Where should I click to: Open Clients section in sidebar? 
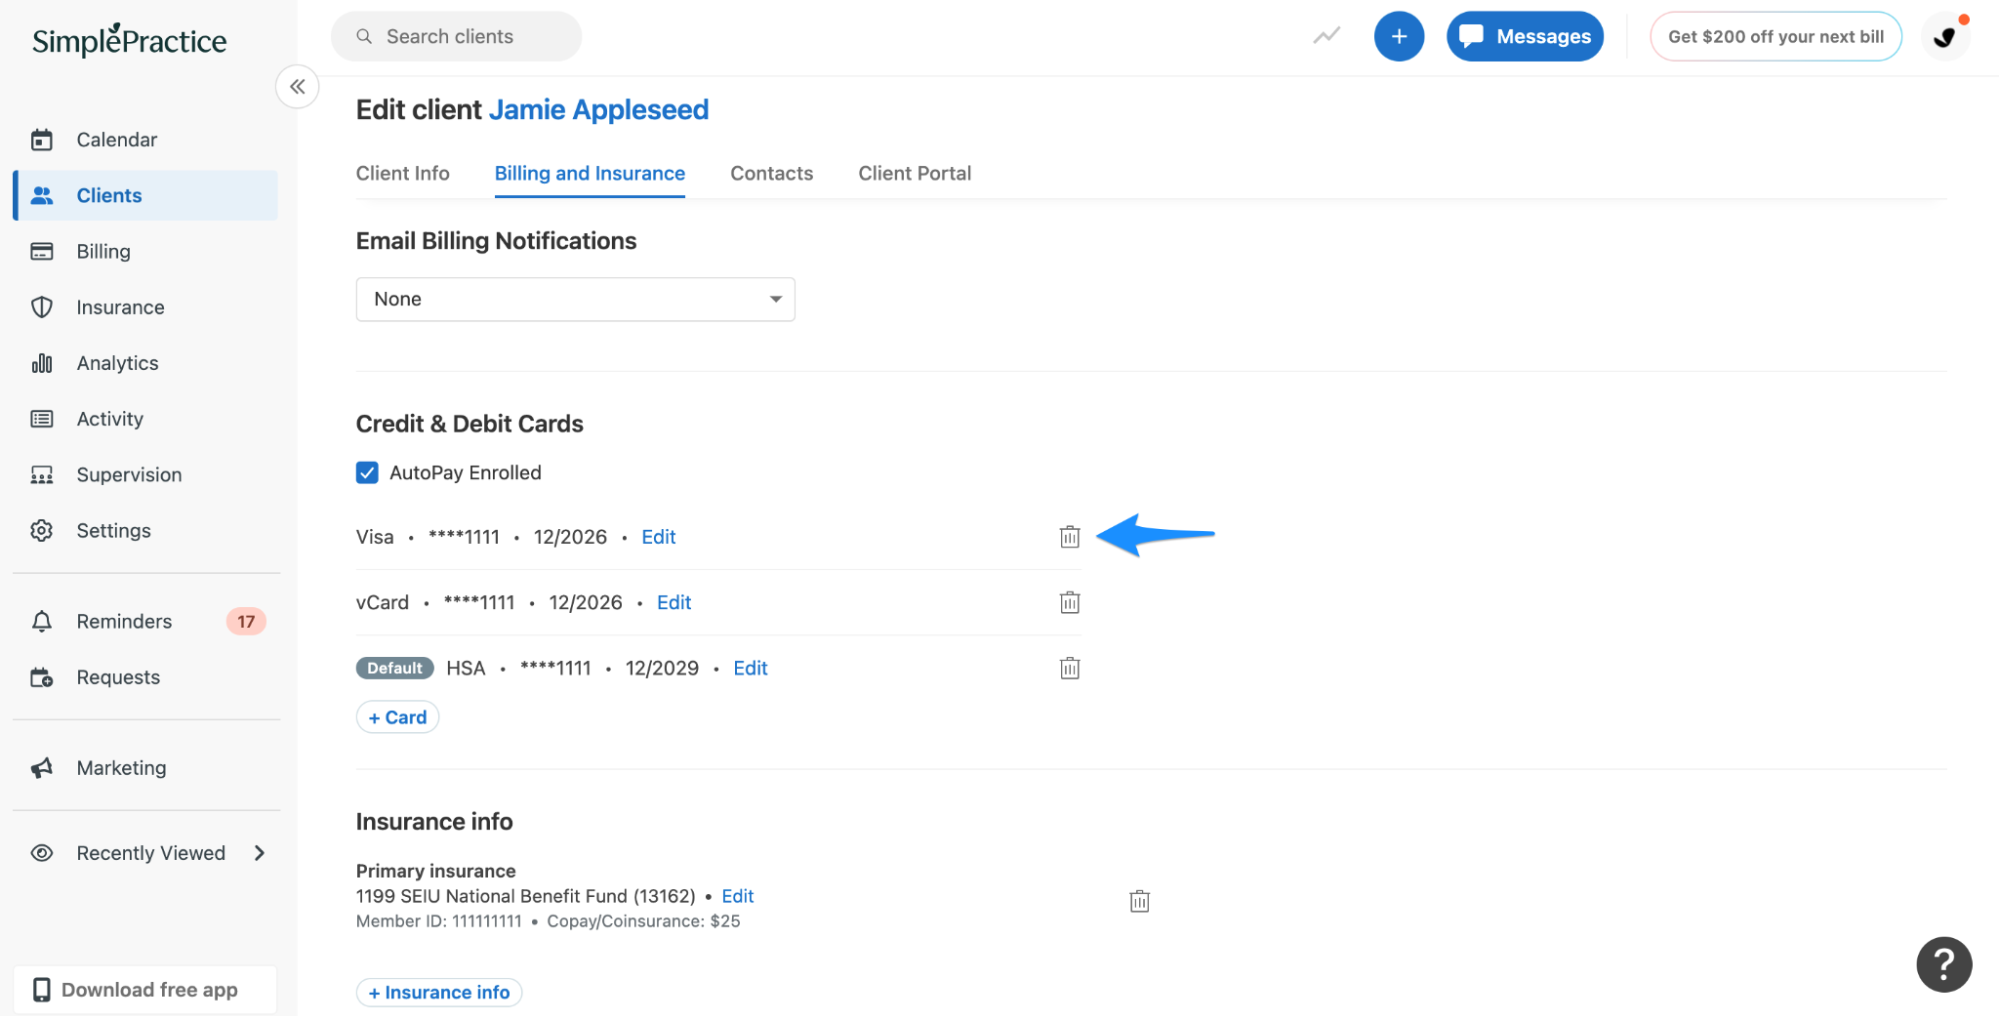coord(146,195)
